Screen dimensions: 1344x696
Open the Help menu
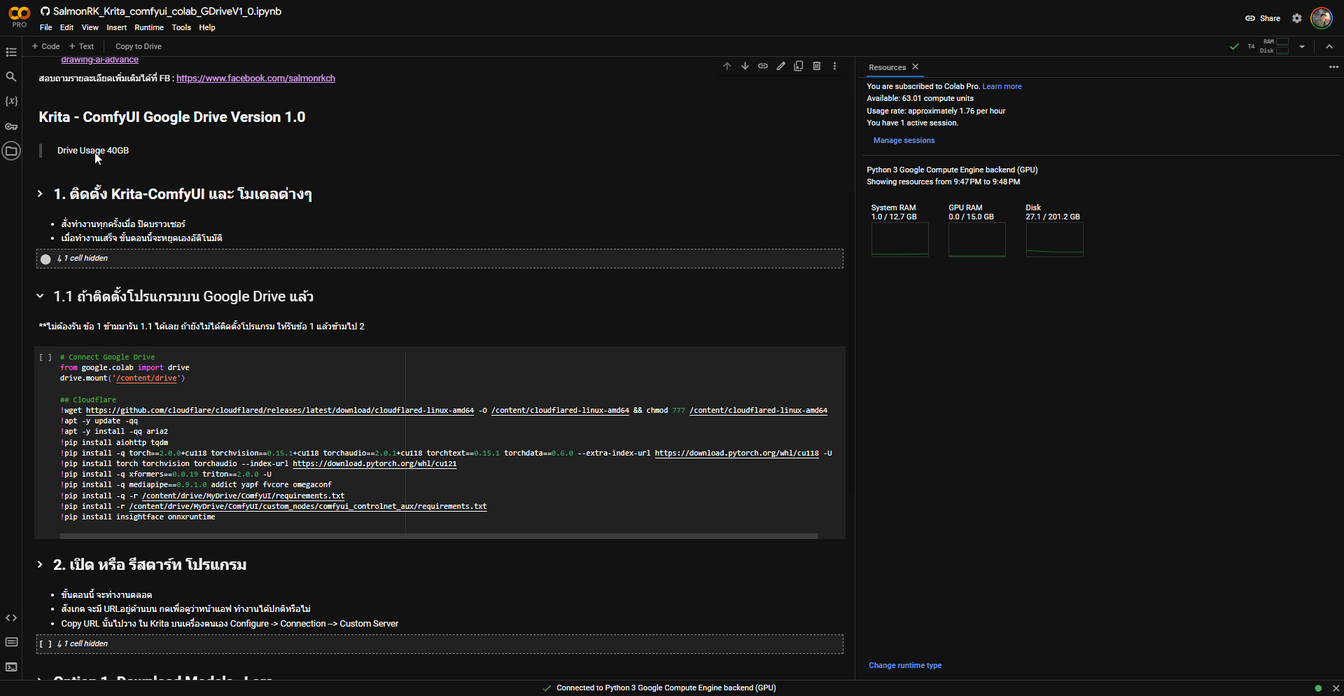207,28
